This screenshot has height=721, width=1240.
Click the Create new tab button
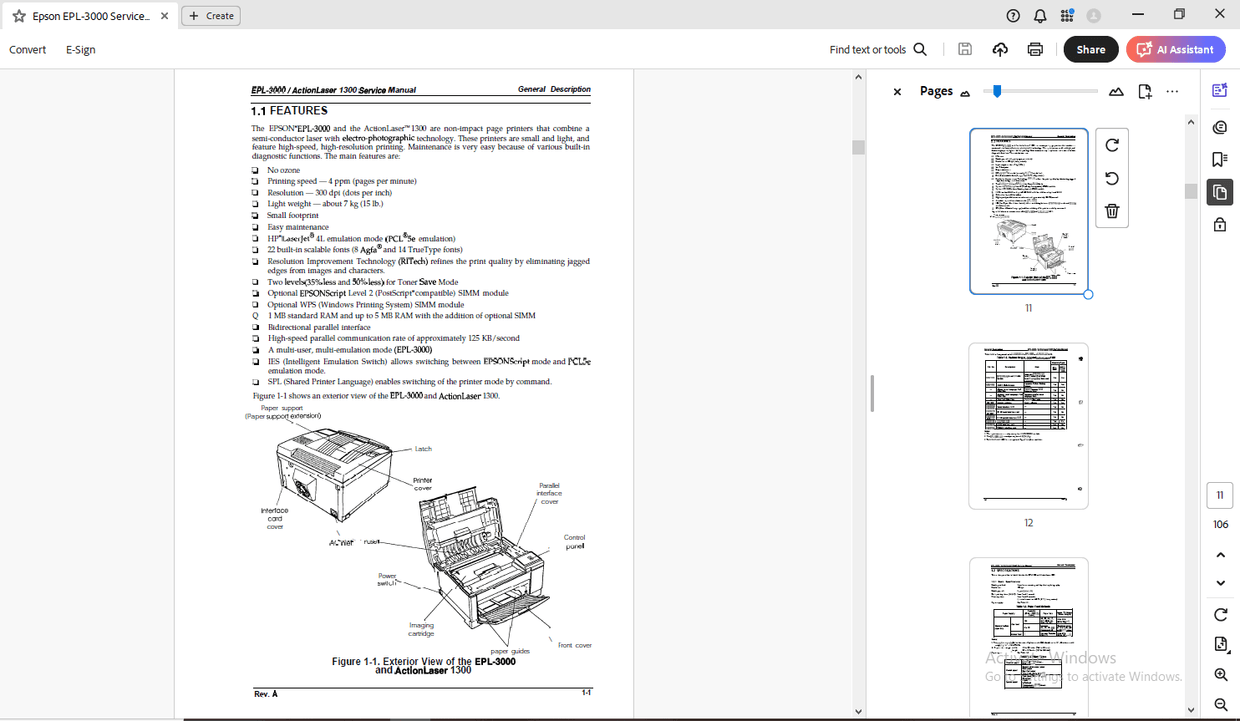[211, 16]
